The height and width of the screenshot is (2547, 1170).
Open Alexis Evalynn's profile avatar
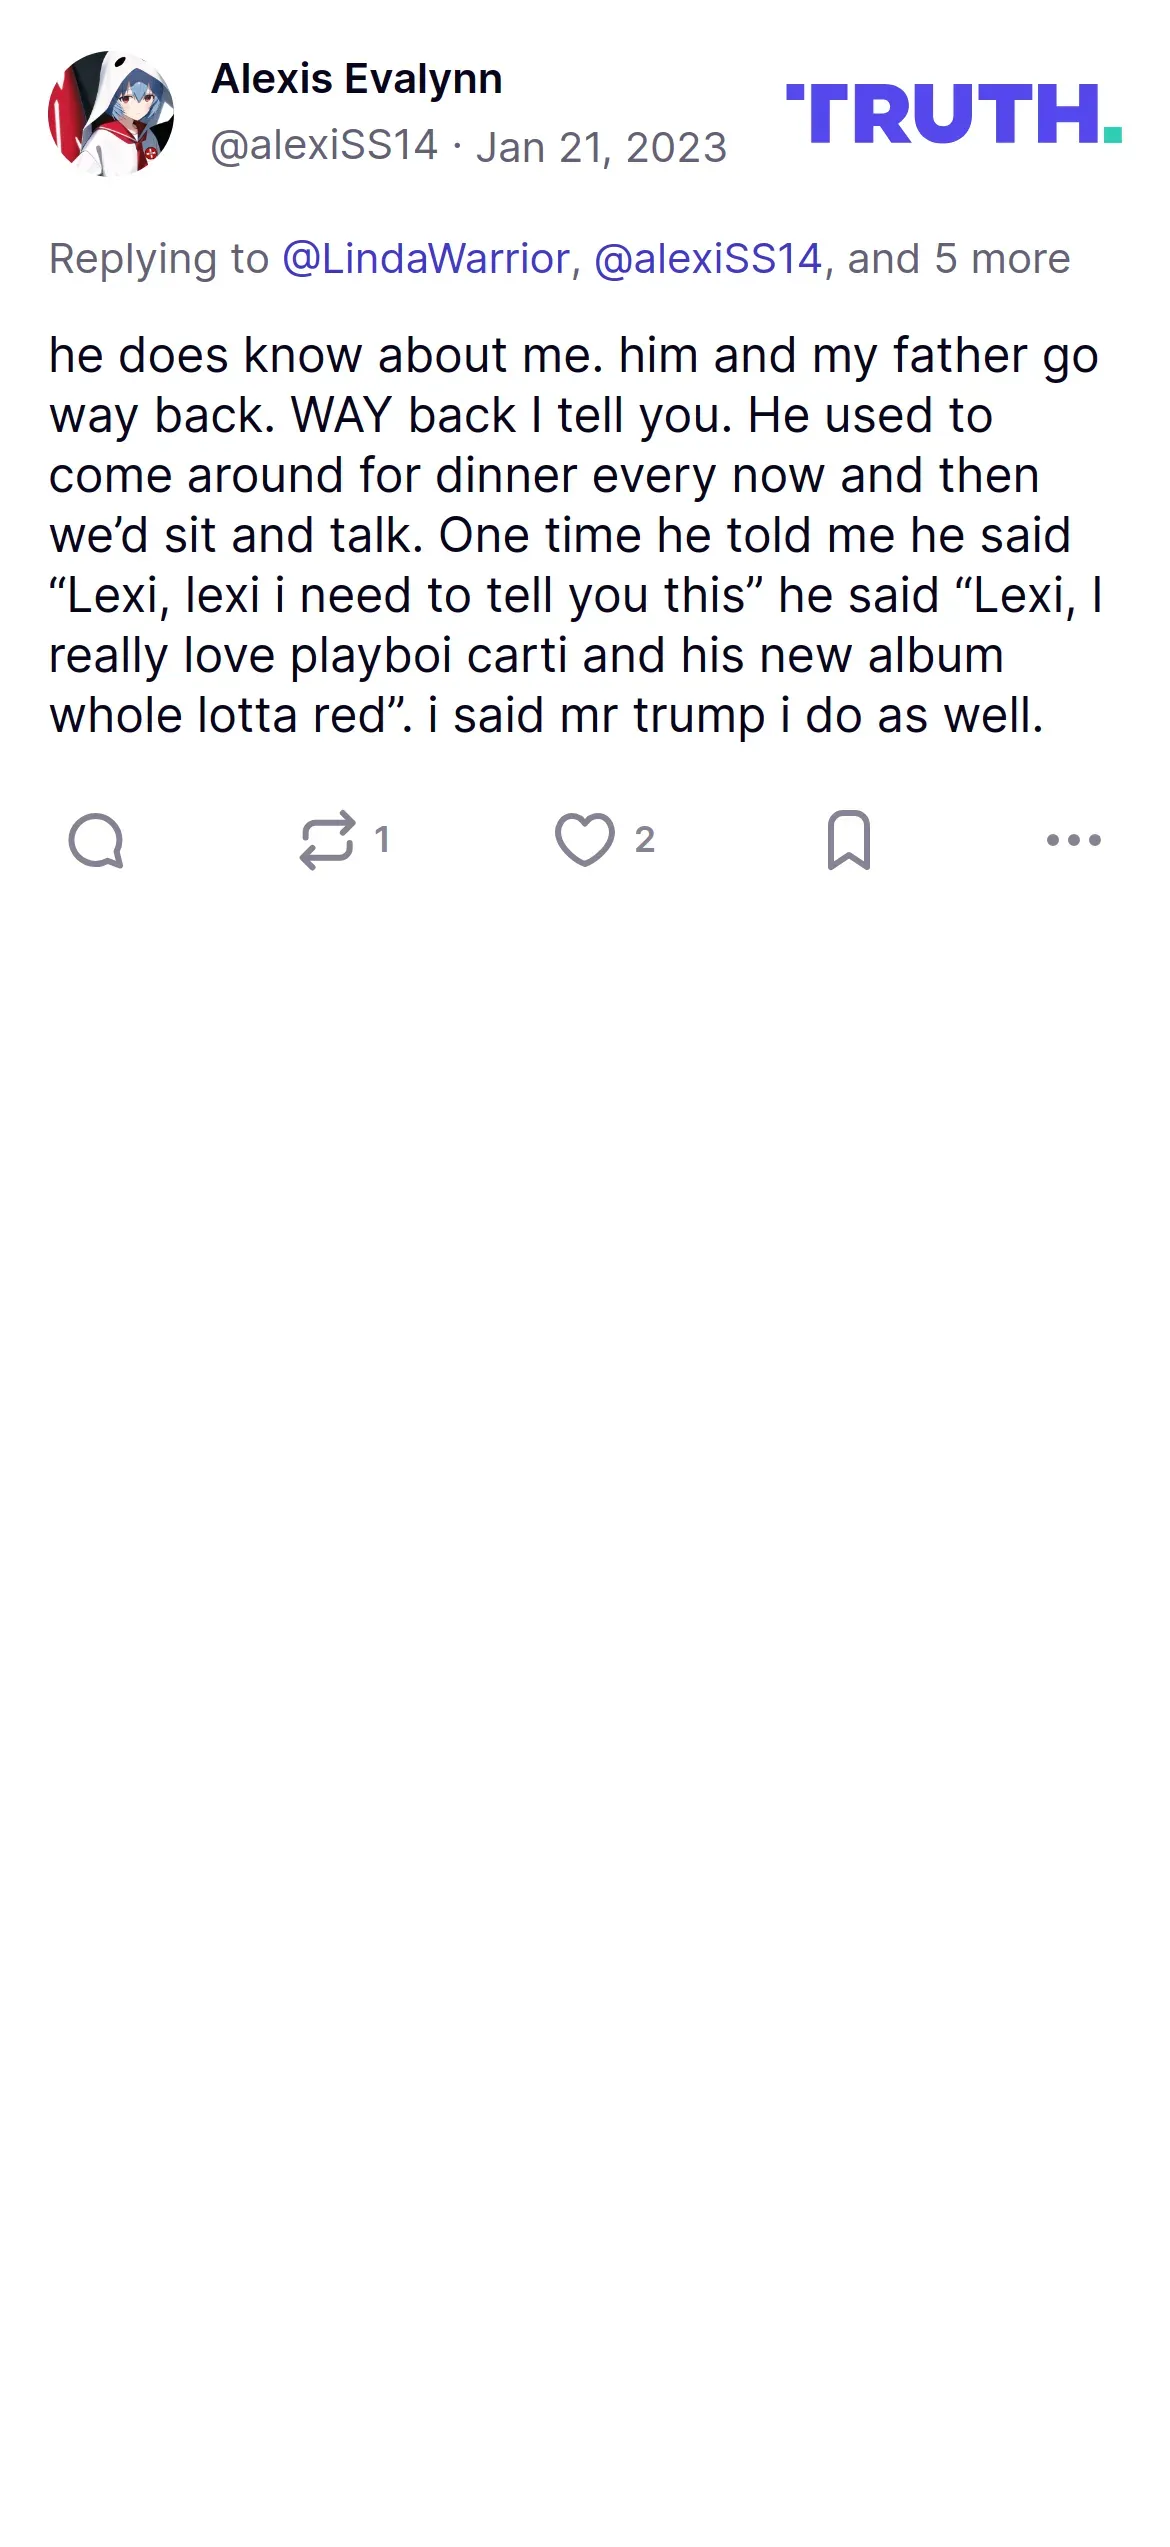(x=111, y=114)
